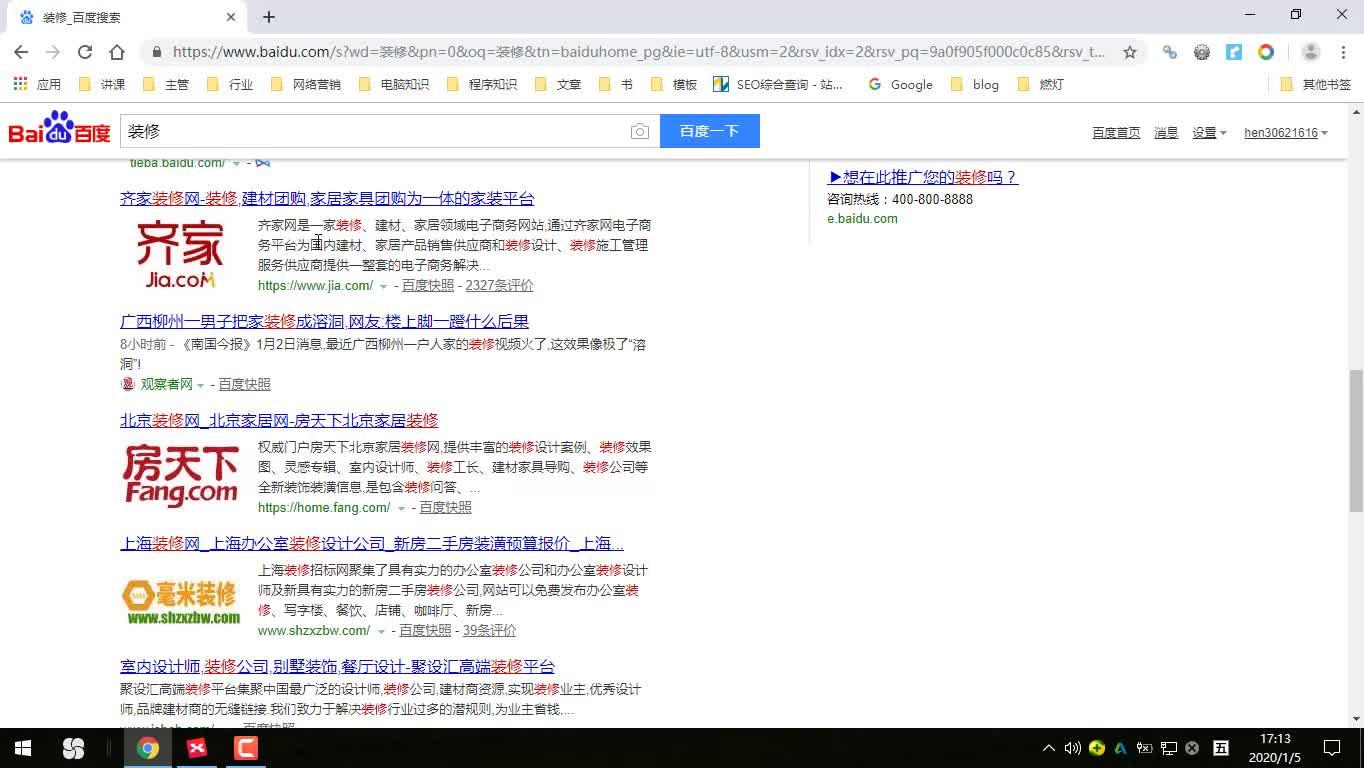Viewport: 1364px width, 768px height.
Task: Reload the current page
Action: [85, 52]
